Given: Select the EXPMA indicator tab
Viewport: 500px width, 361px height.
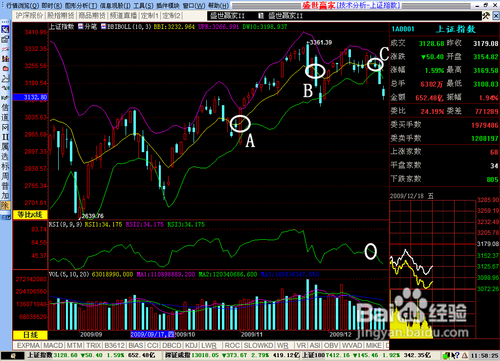Looking at the screenshot, I should click(28, 346).
